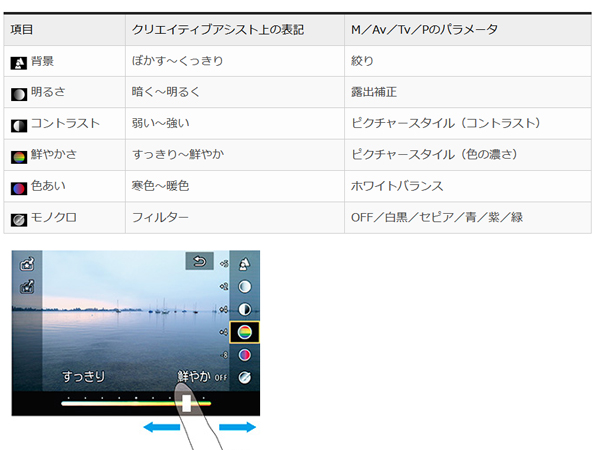Click the 背景 row label
The width and height of the screenshot is (600, 450).
click(42, 61)
